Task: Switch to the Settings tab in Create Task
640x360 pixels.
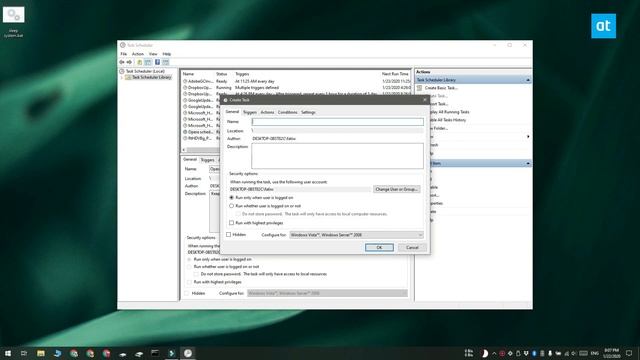Action: [308, 112]
